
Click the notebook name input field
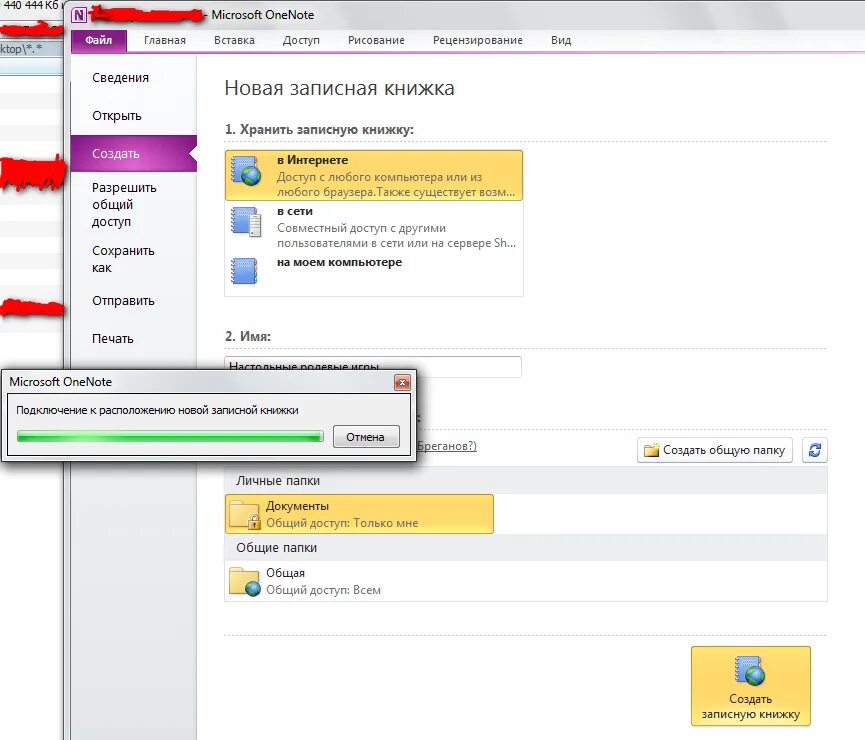click(373, 367)
